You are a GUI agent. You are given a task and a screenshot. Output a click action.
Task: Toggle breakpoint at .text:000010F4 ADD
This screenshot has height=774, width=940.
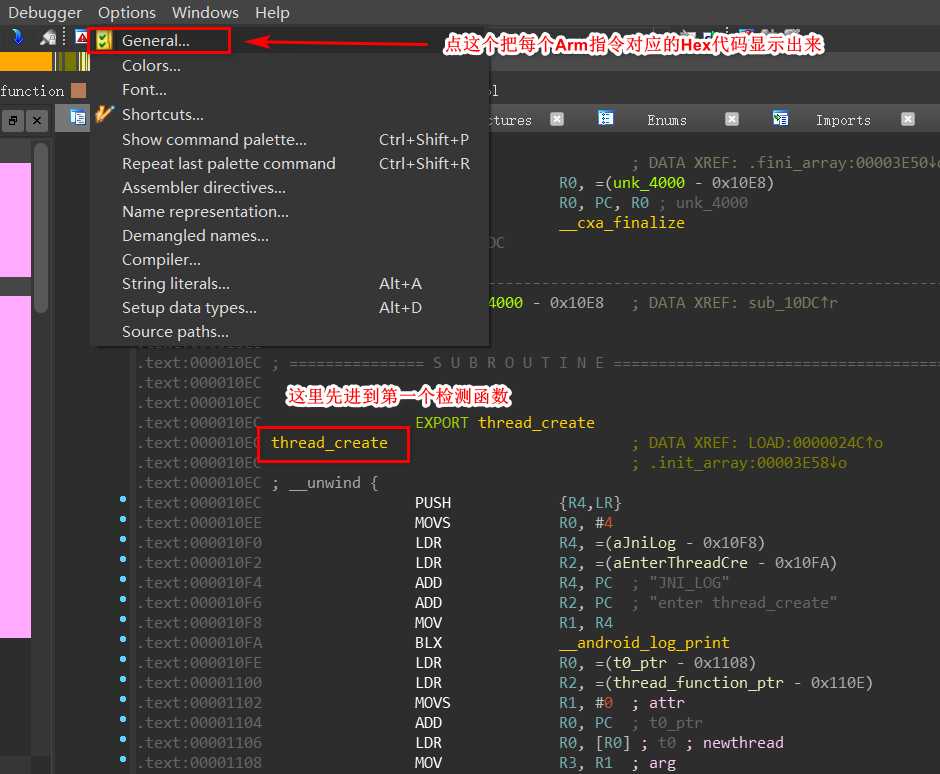tap(123, 579)
